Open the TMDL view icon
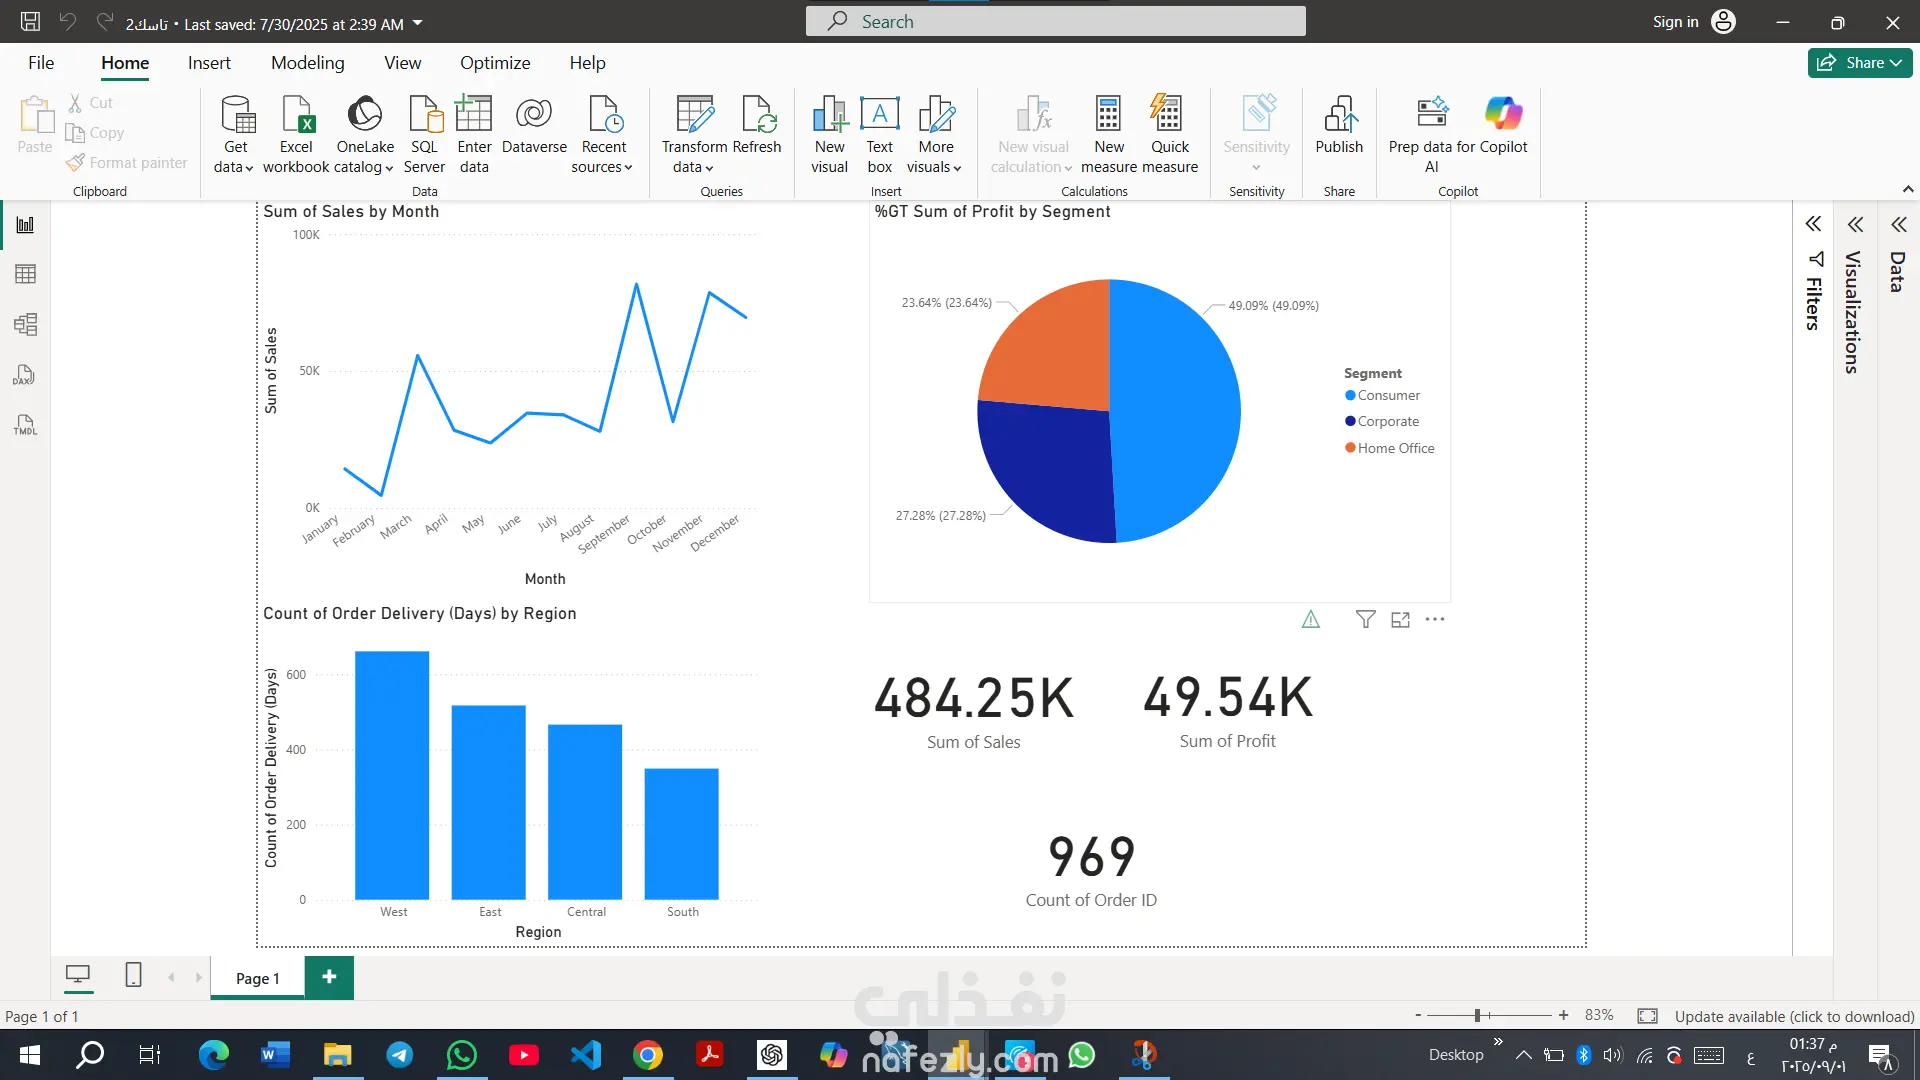The image size is (1920, 1080). tap(25, 425)
